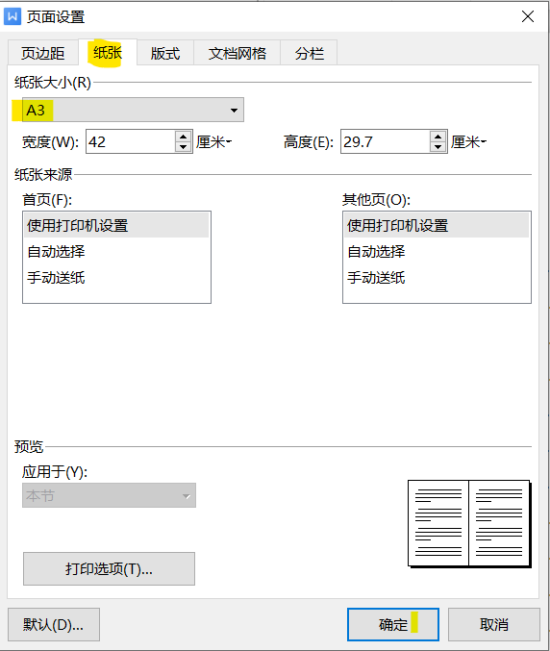The height and width of the screenshot is (651, 550).
Task: Click the WPS Writer icon in title bar
Action: click(12, 17)
